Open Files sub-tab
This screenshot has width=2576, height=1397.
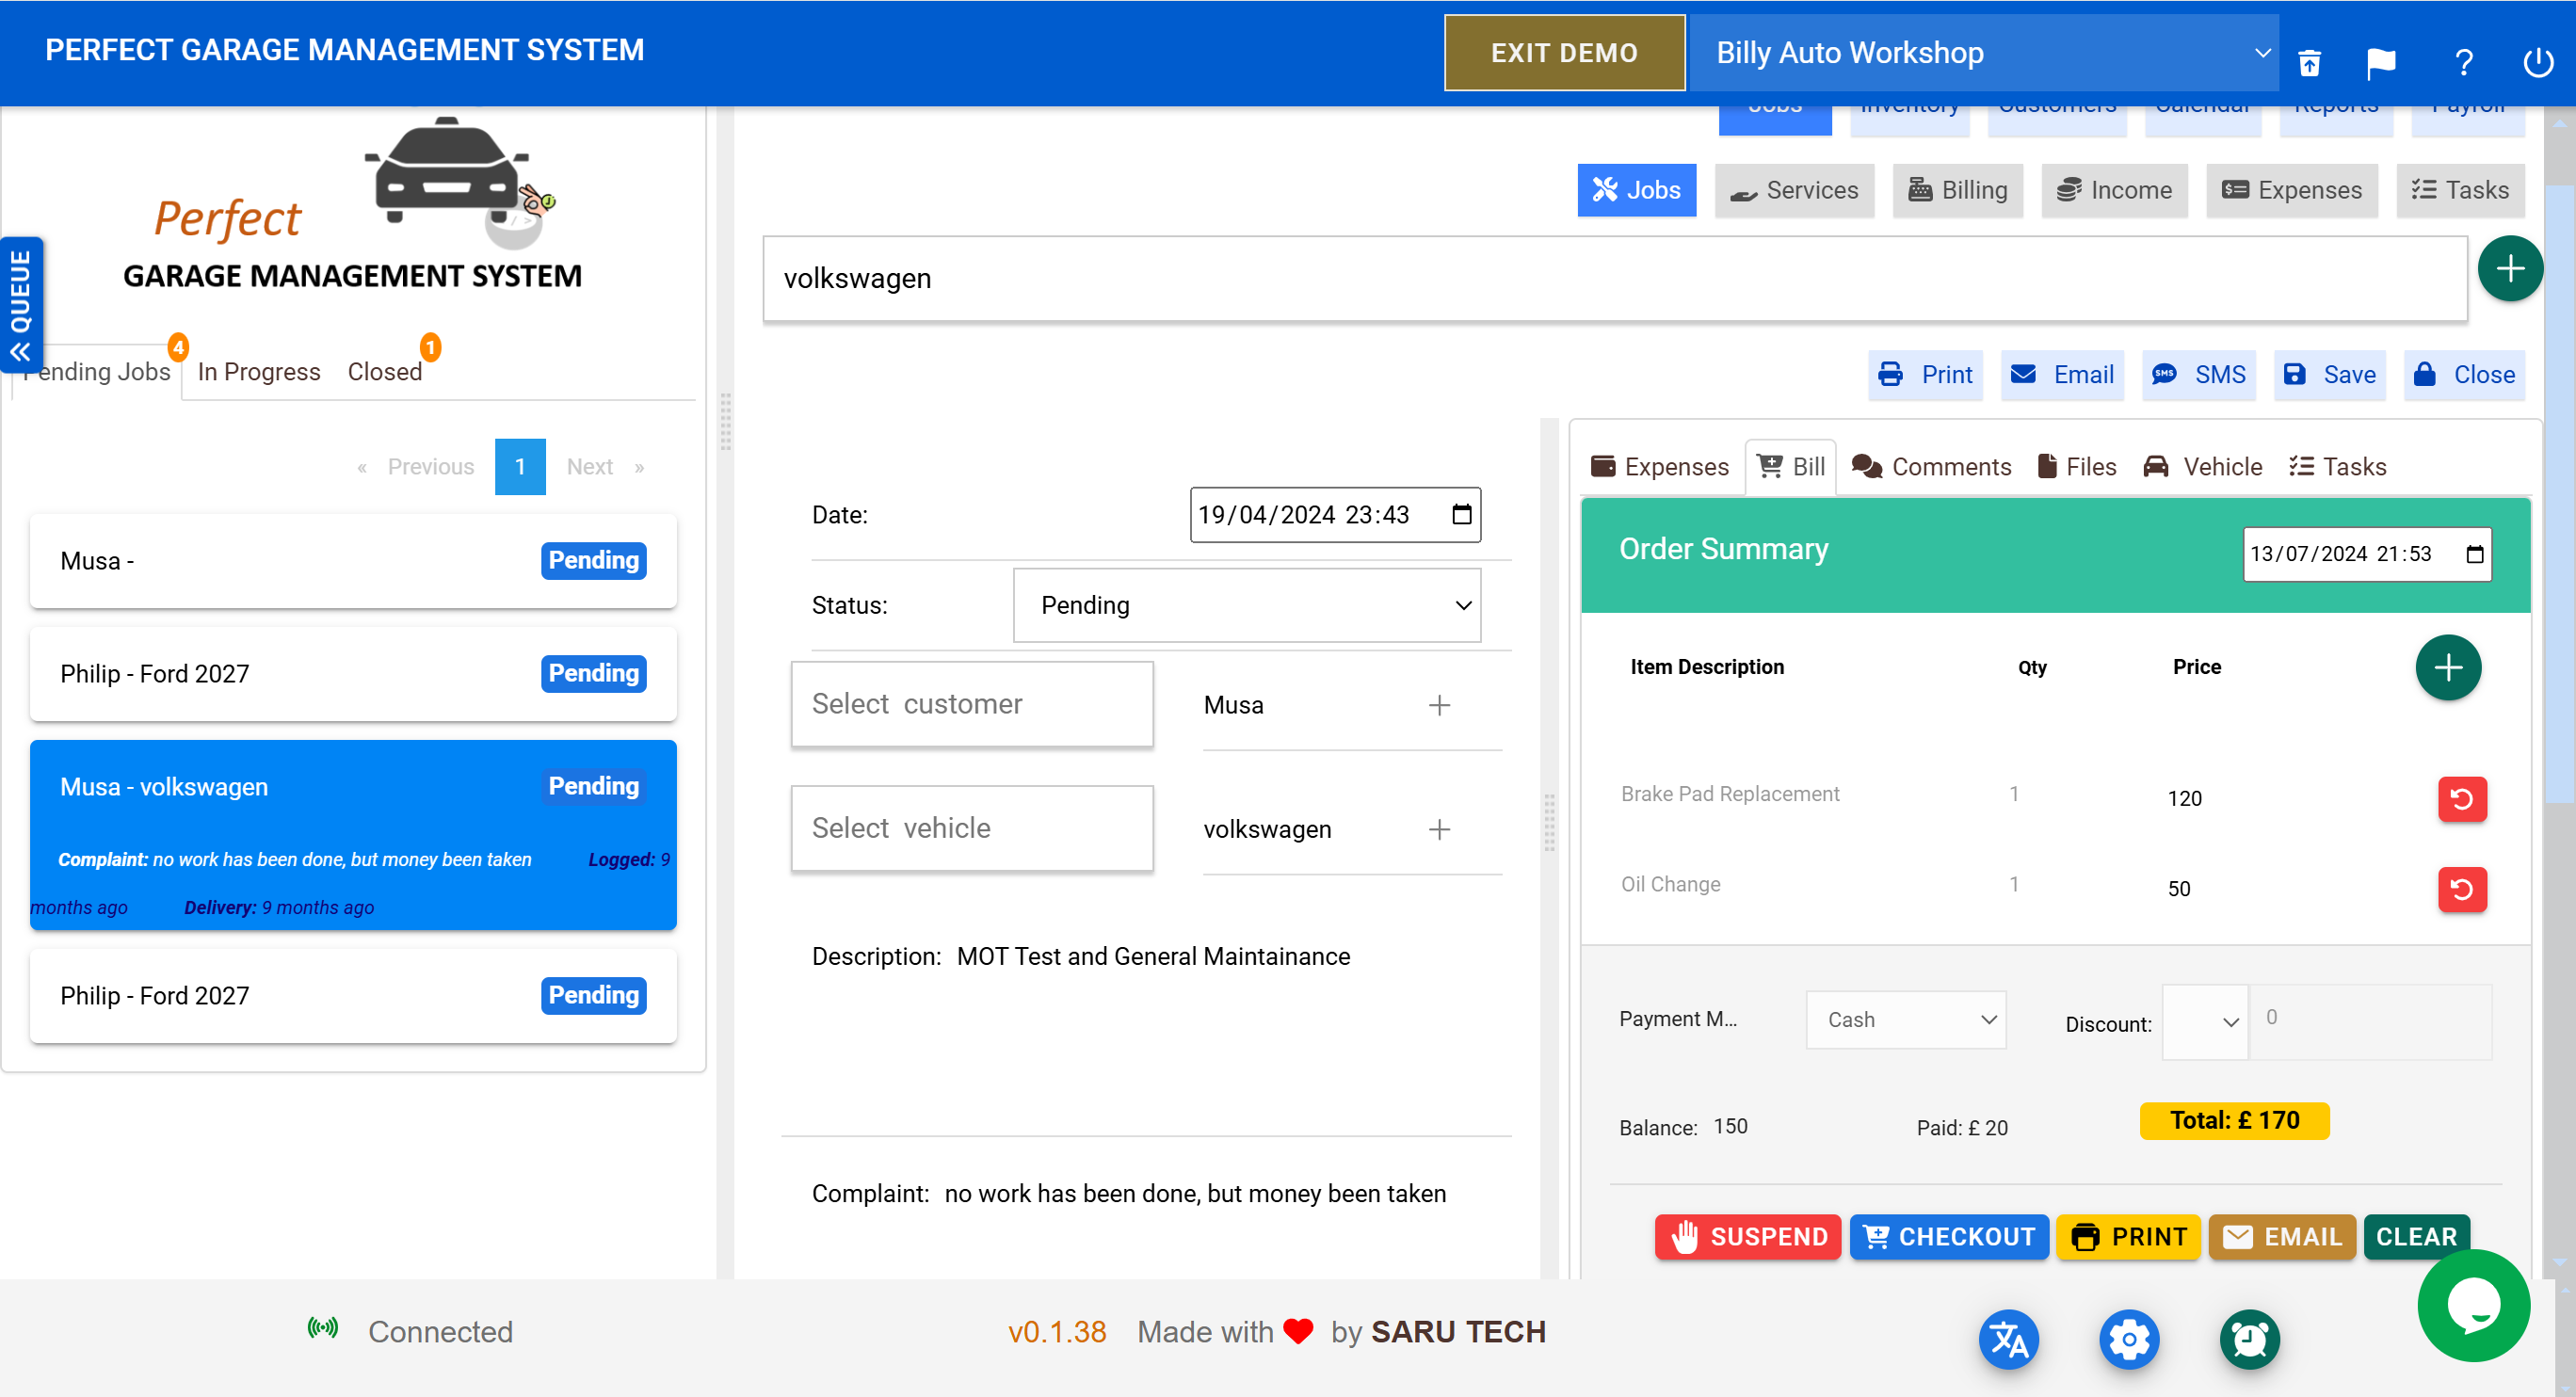point(2077,467)
